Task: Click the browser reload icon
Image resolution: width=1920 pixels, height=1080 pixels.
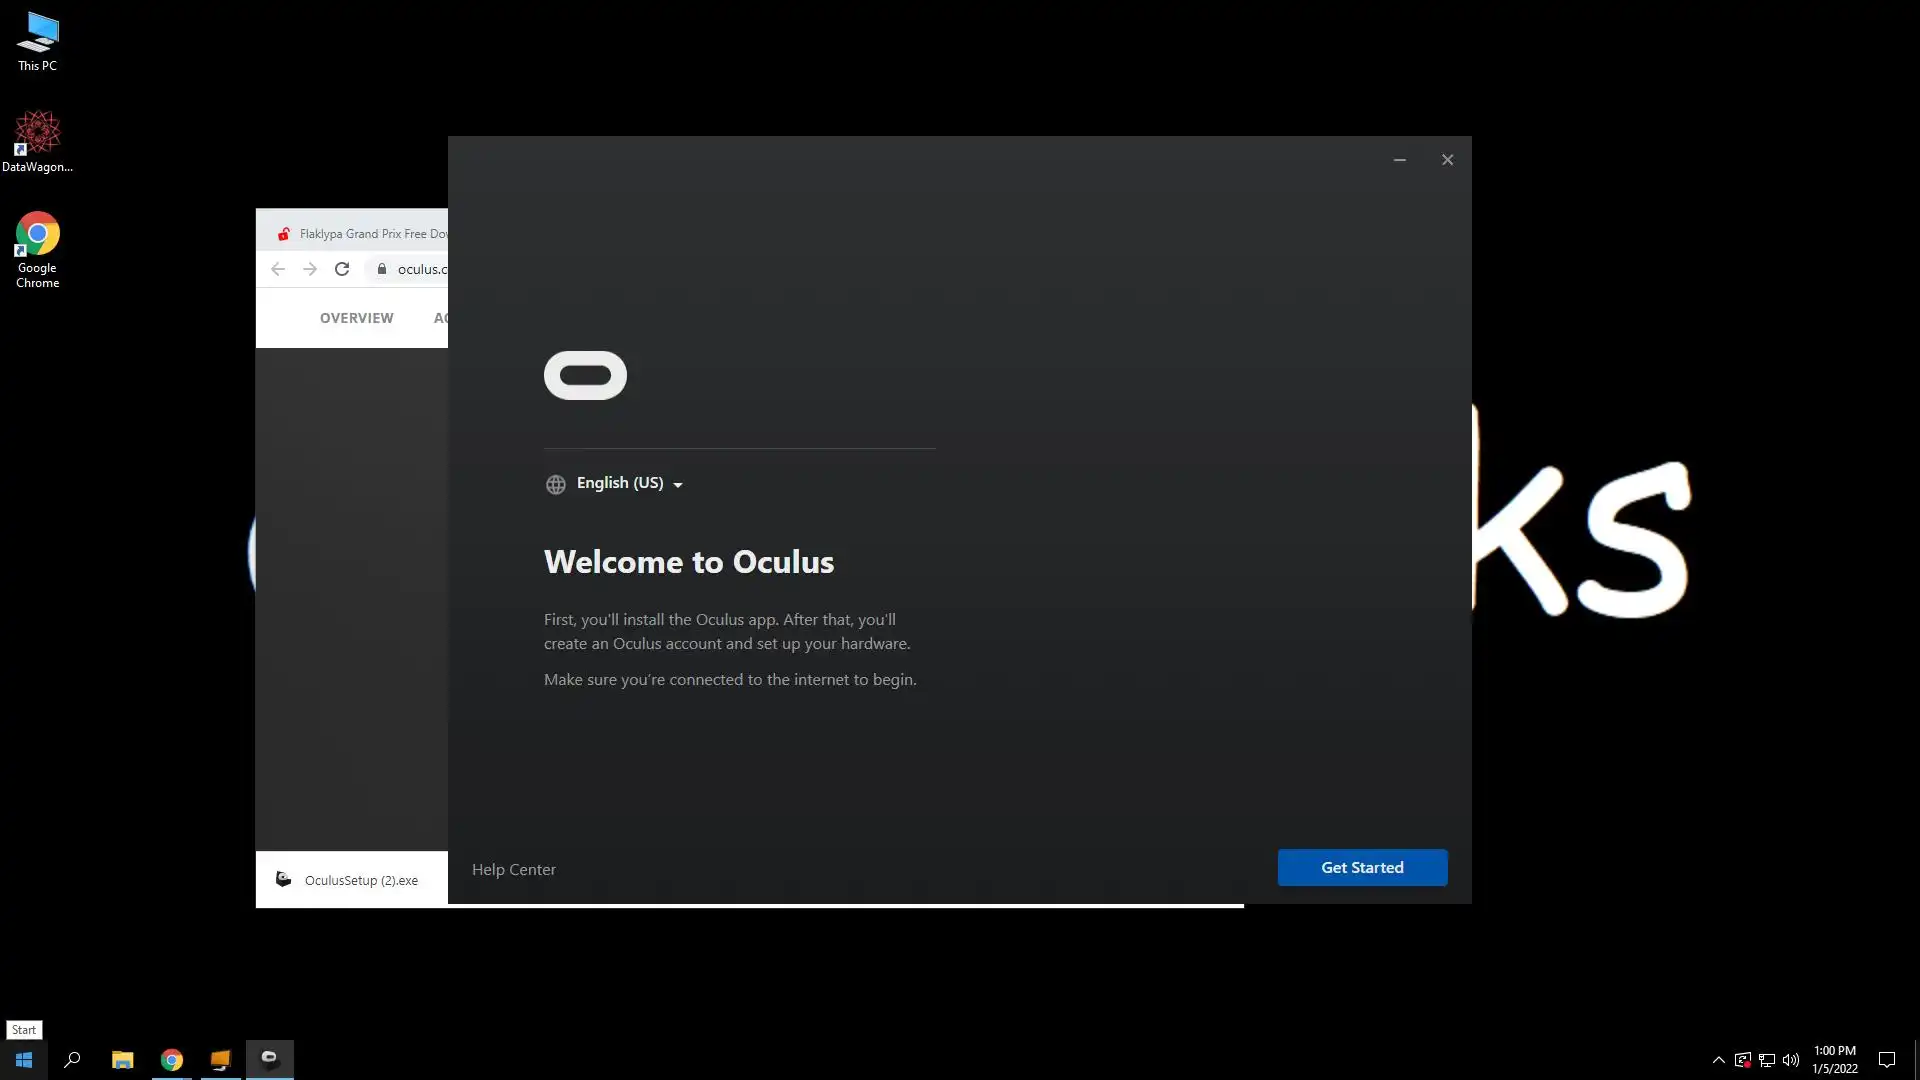Action: click(342, 269)
